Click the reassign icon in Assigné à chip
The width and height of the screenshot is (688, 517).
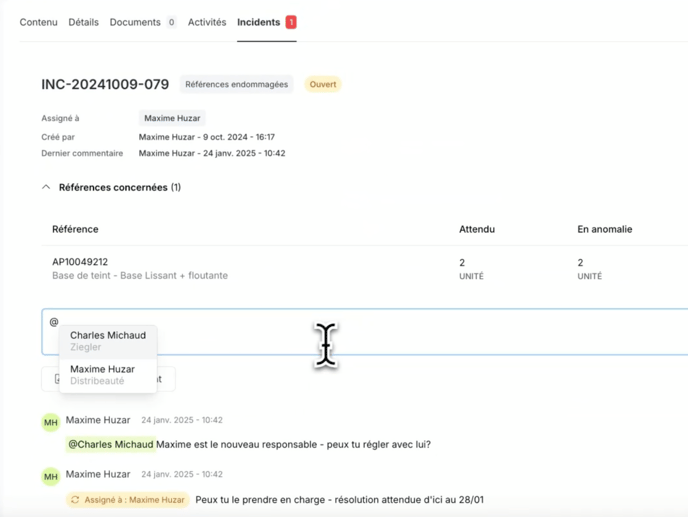75,500
